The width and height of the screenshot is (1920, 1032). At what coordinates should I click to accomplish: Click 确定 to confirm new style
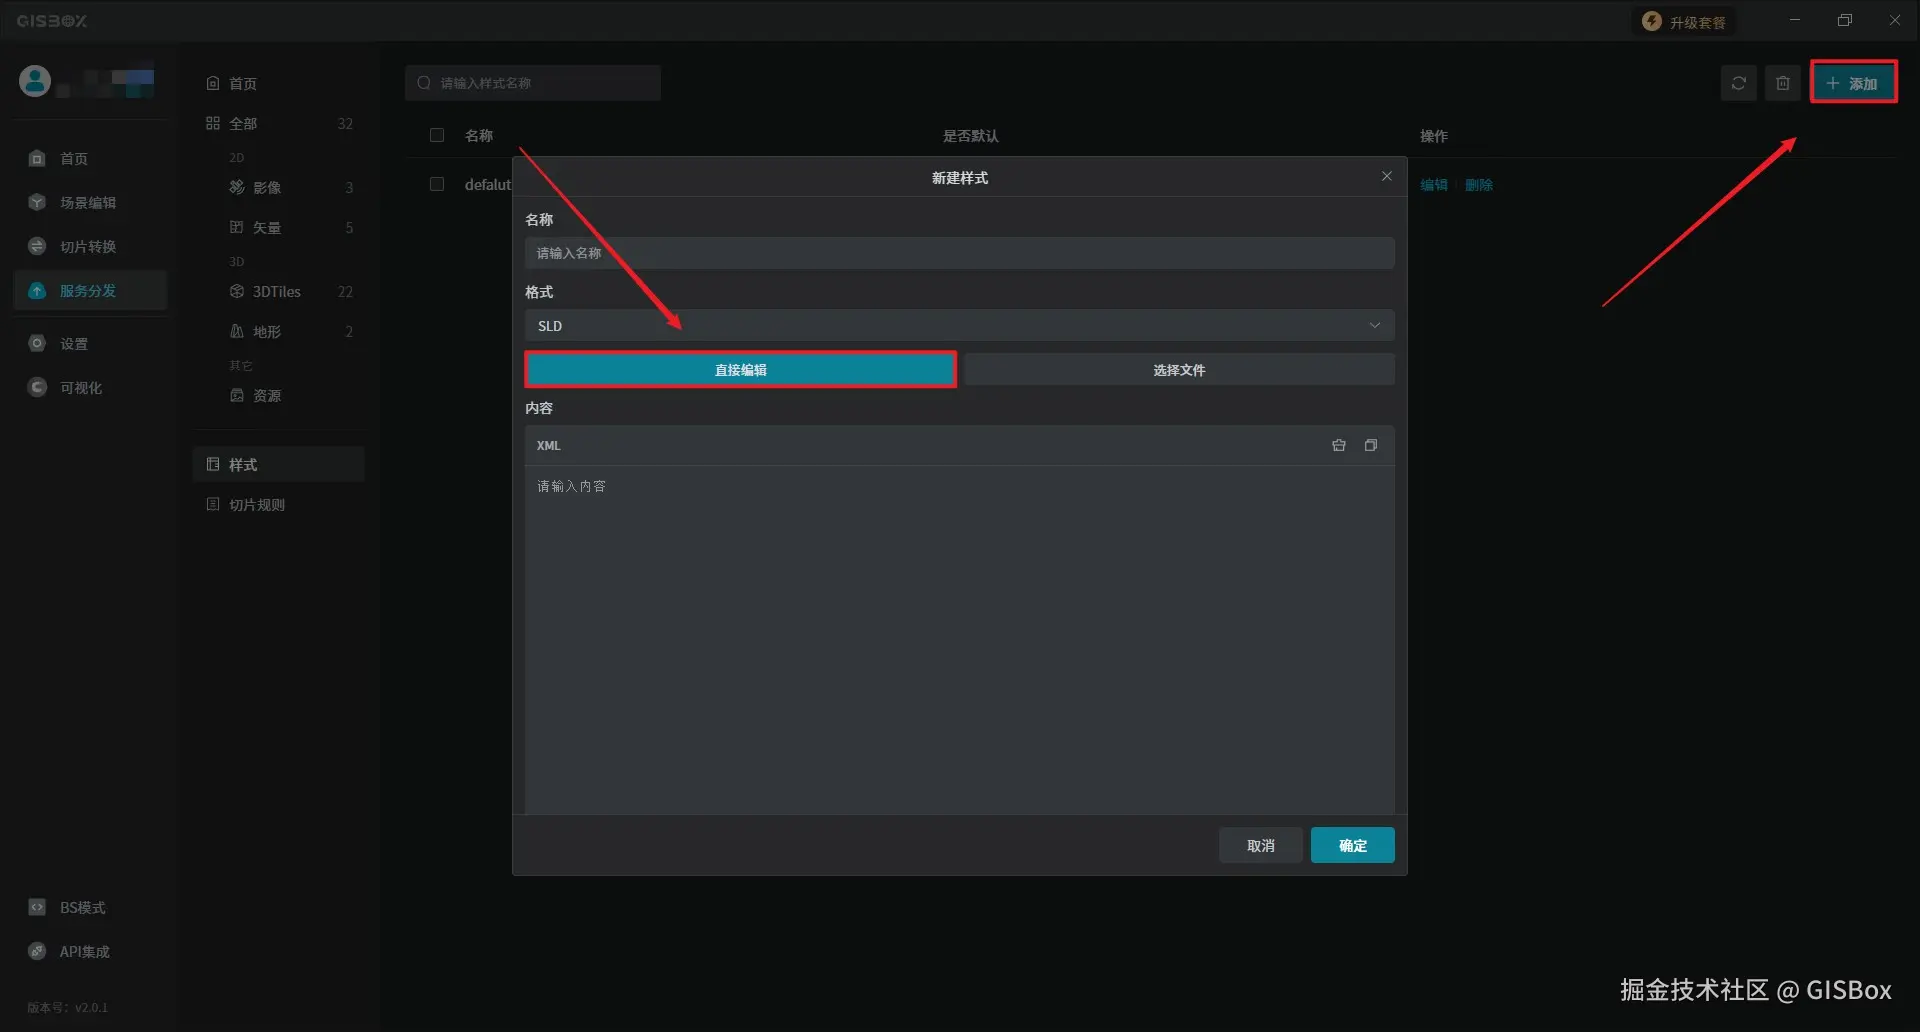pos(1352,845)
